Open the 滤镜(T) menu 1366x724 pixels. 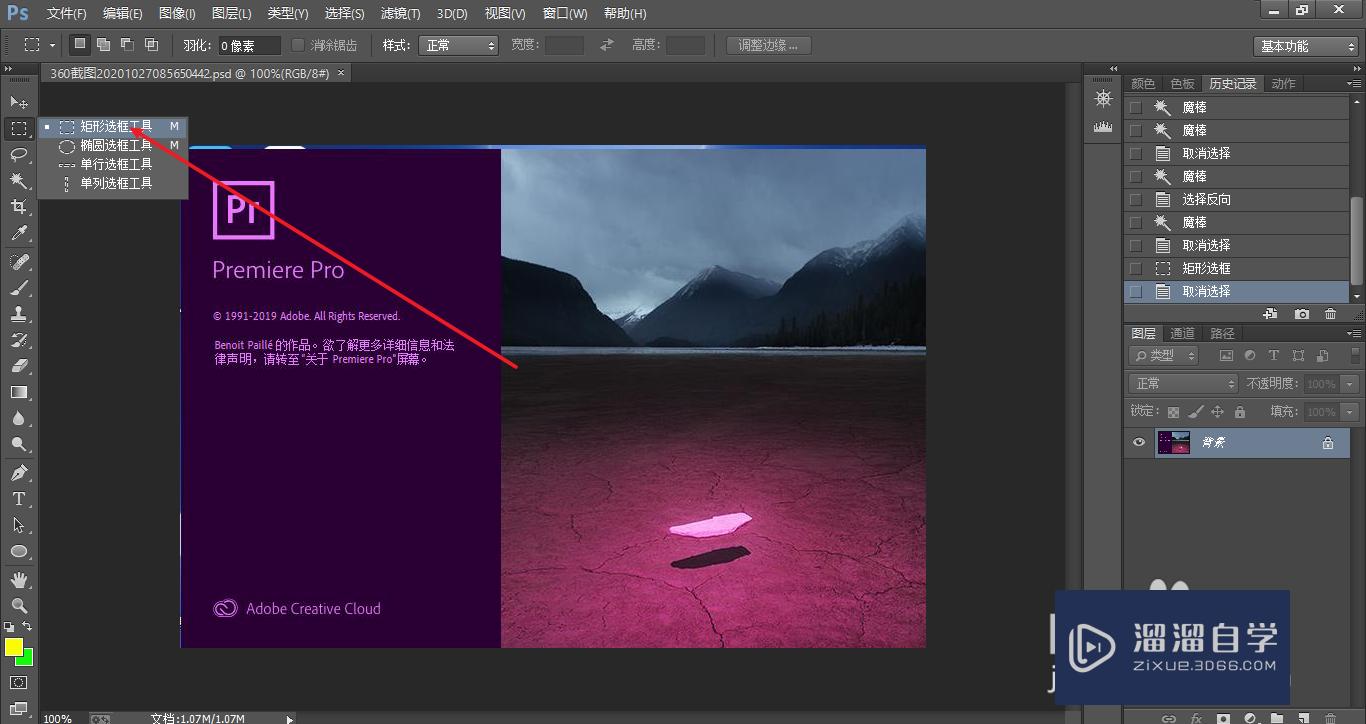[400, 14]
